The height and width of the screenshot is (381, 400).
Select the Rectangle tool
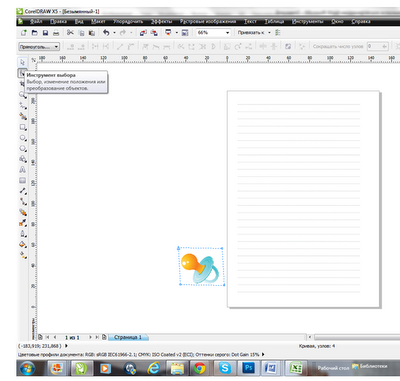pos(22,127)
